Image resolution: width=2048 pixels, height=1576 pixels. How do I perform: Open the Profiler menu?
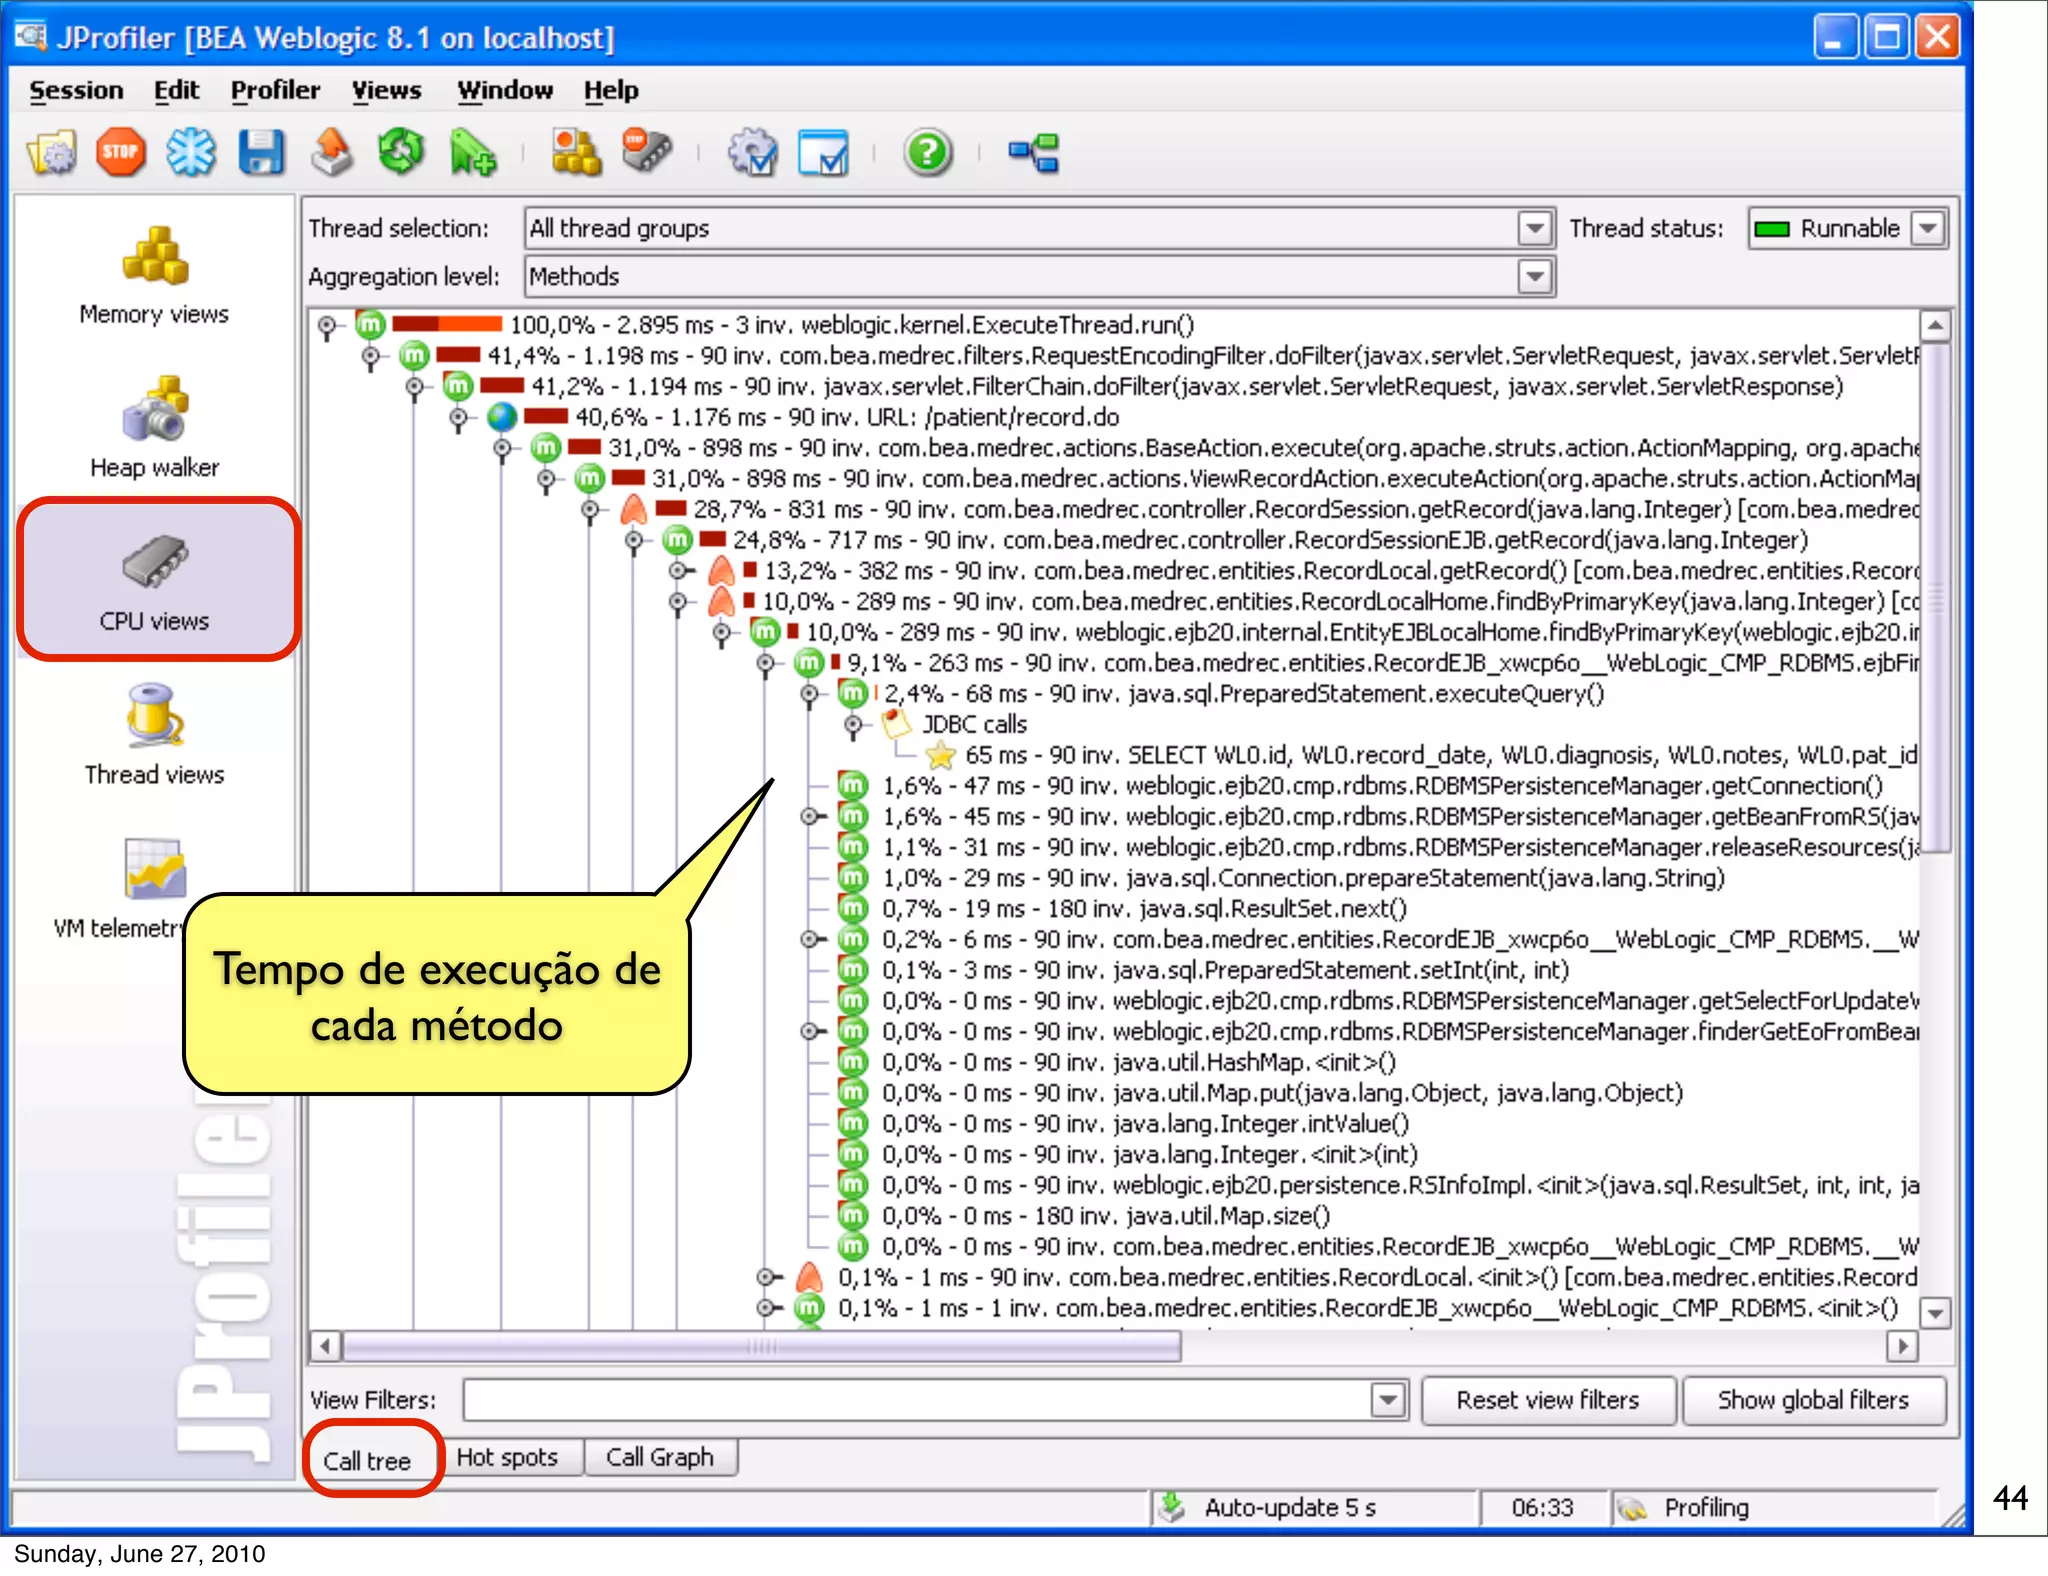coord(275,90)
